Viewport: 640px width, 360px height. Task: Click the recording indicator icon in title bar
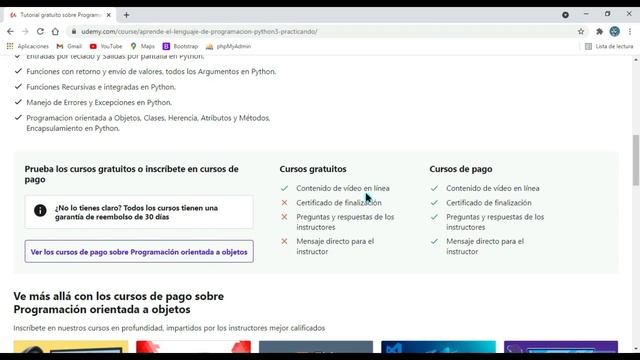tap(565, 15)
